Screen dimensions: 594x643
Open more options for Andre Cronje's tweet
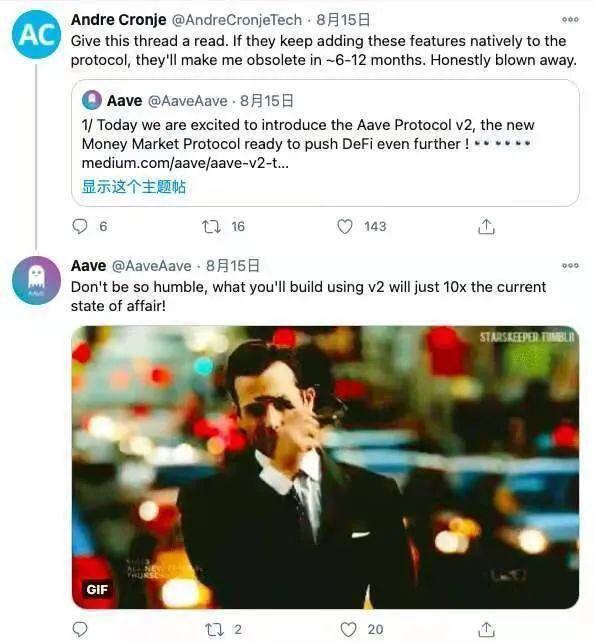point(570,19)
